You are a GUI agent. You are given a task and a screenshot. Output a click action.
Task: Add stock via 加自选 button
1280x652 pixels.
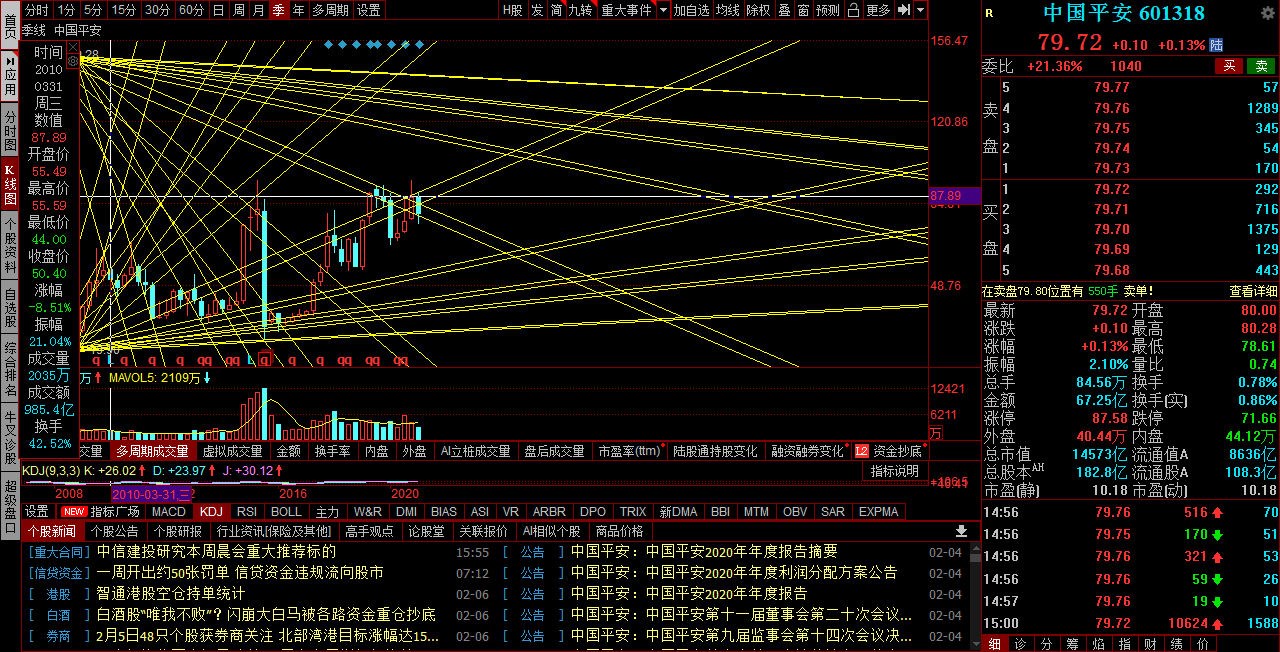[x=691, y=10]
